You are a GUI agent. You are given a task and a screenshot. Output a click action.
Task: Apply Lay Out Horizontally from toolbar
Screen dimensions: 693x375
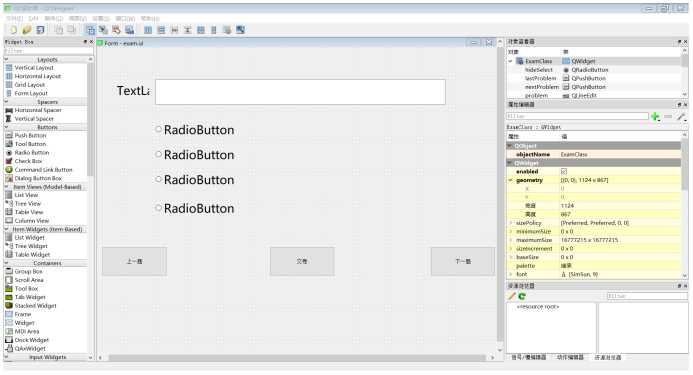click(148, 30)
